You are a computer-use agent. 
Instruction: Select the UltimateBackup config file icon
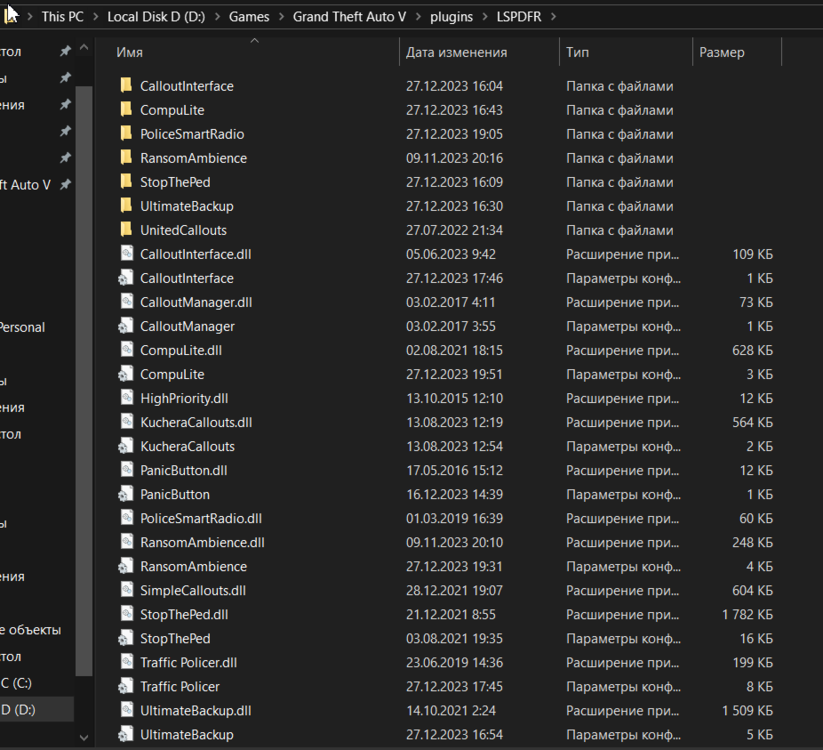126,734
